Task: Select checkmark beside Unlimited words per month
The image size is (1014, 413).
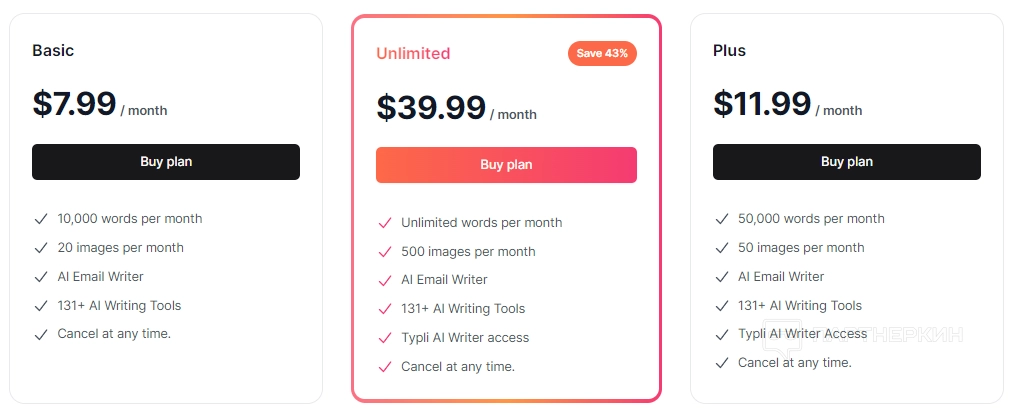Action: coord(385,223)
